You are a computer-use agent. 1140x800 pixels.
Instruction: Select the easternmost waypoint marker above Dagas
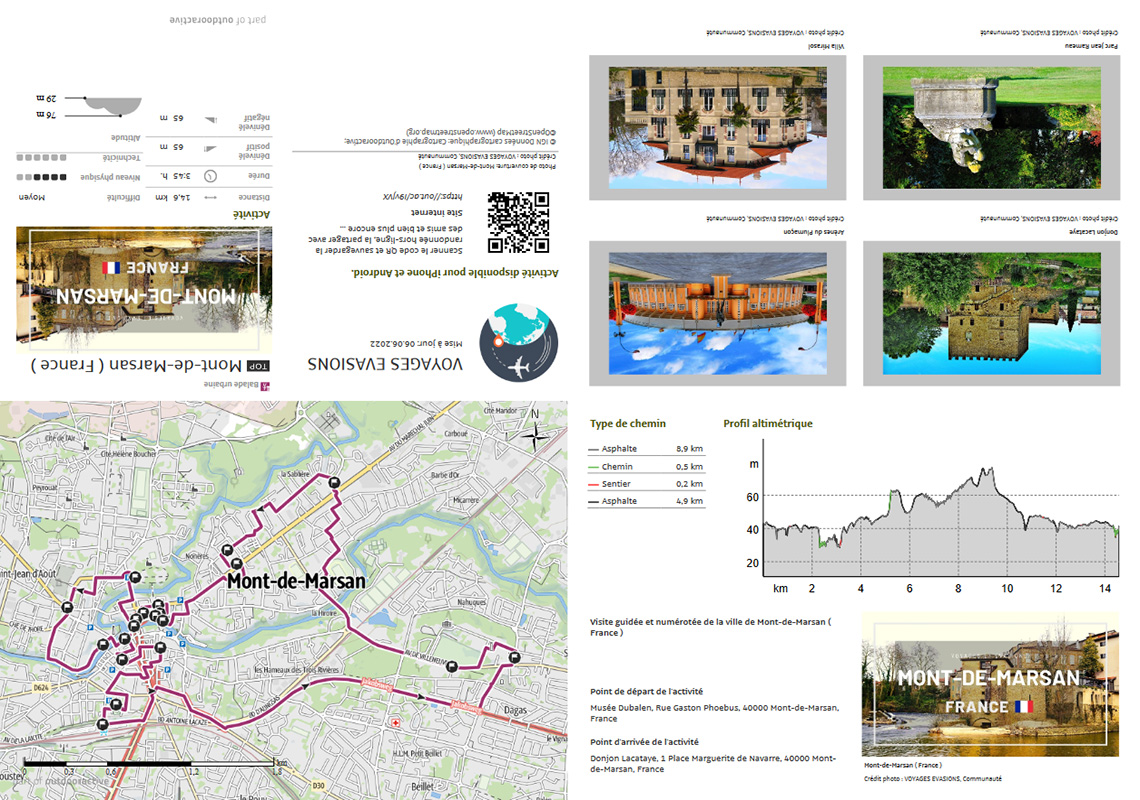point(515,657)
